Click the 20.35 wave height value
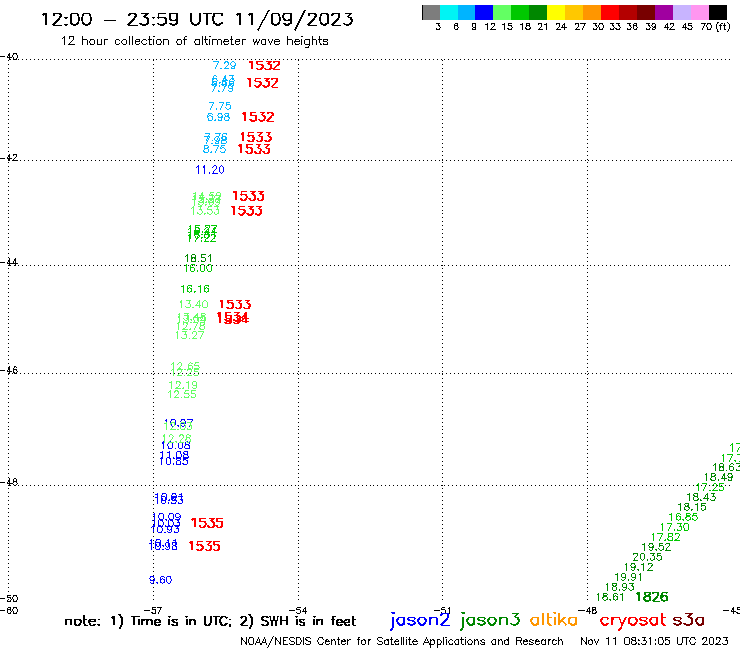The height and width of the screenshot is (650, 740). pyautogui.click(x=647, y=557)
